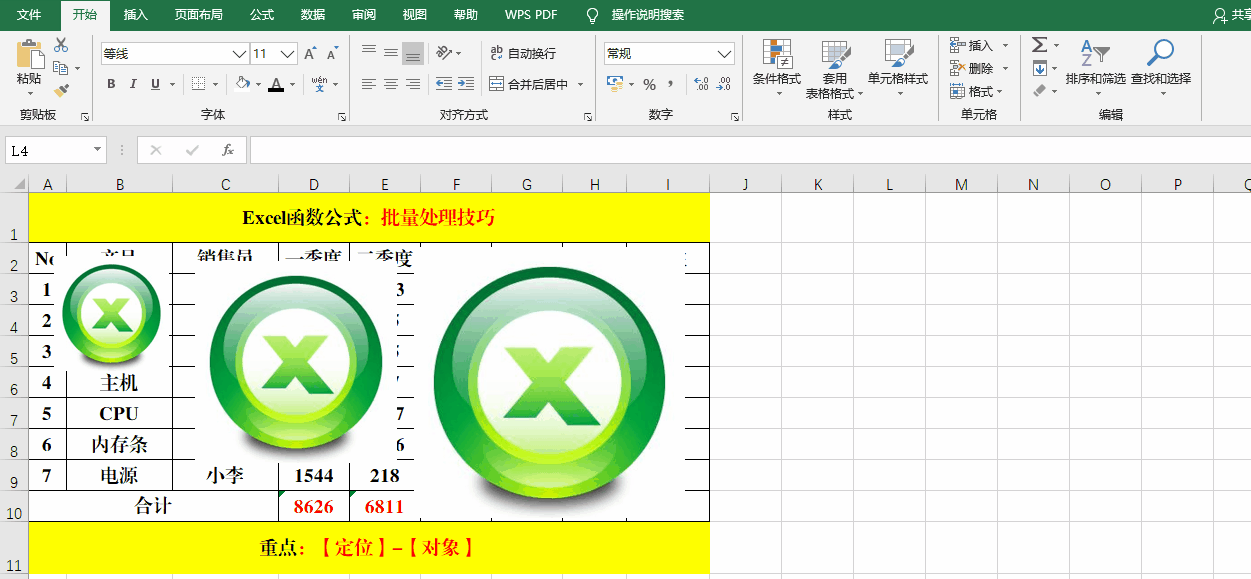The width and height of the screenshot is (1251, 579).
Task: Click the AutoSum sigma icon
Action: pos(1040,45)
